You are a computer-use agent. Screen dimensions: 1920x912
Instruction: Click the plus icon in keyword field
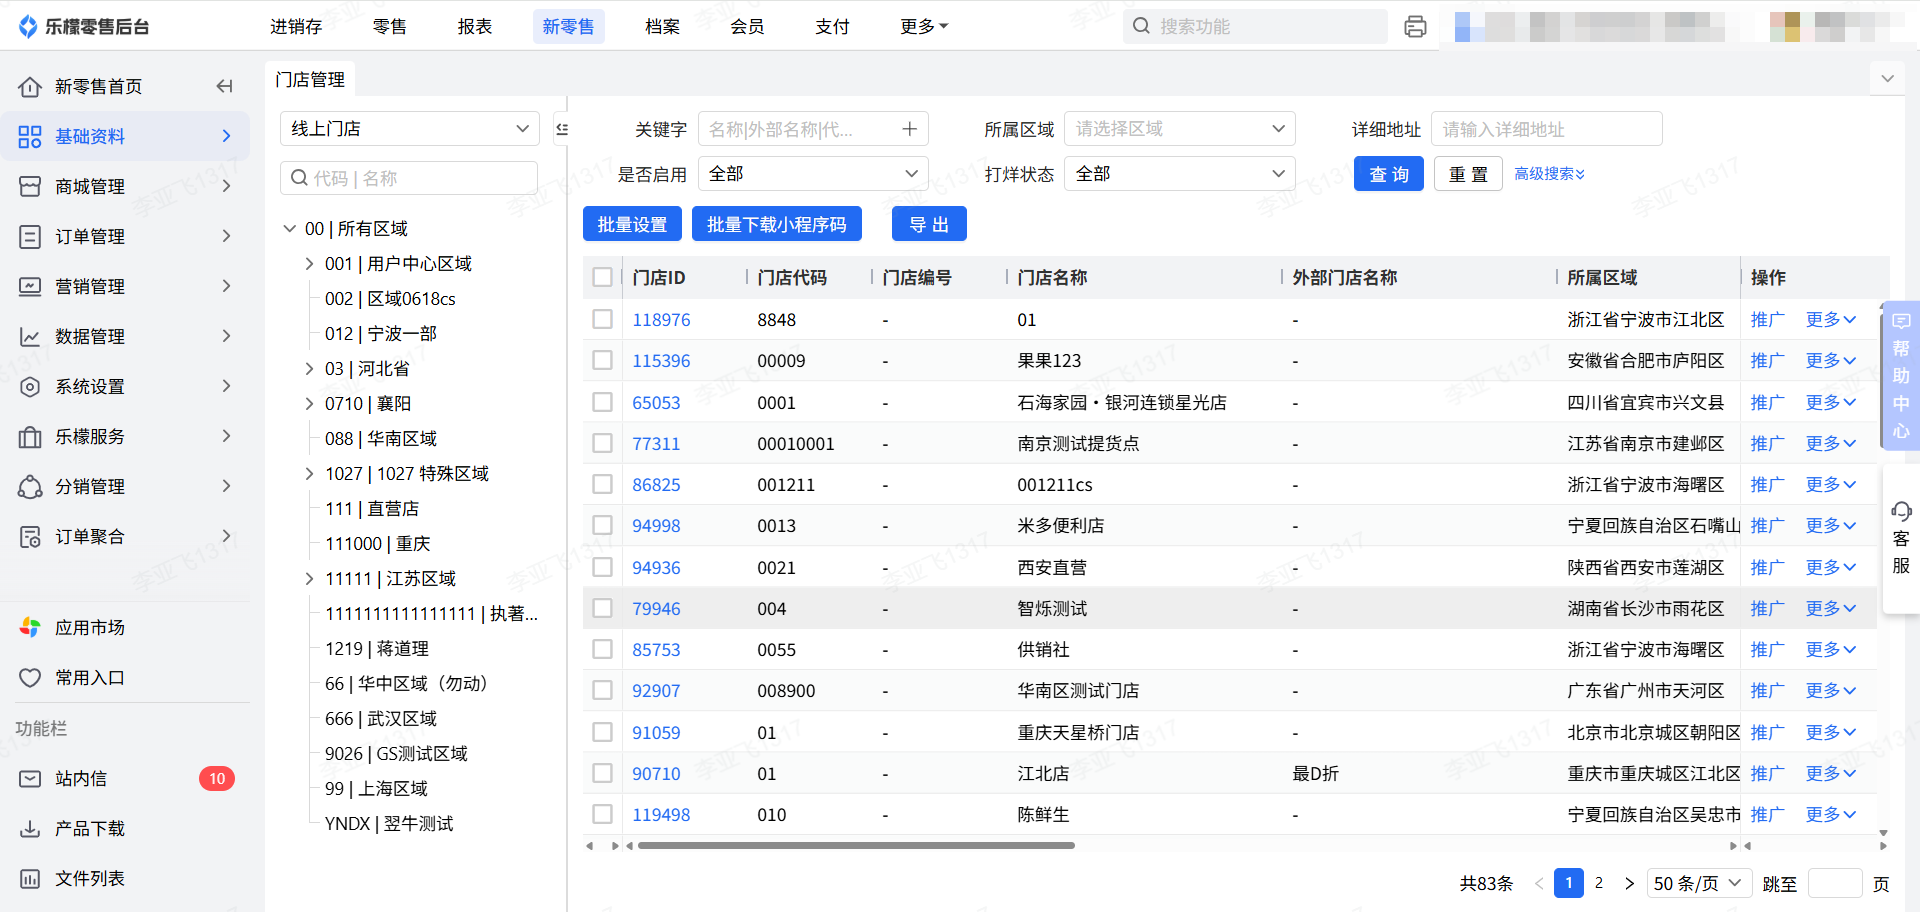909,129
